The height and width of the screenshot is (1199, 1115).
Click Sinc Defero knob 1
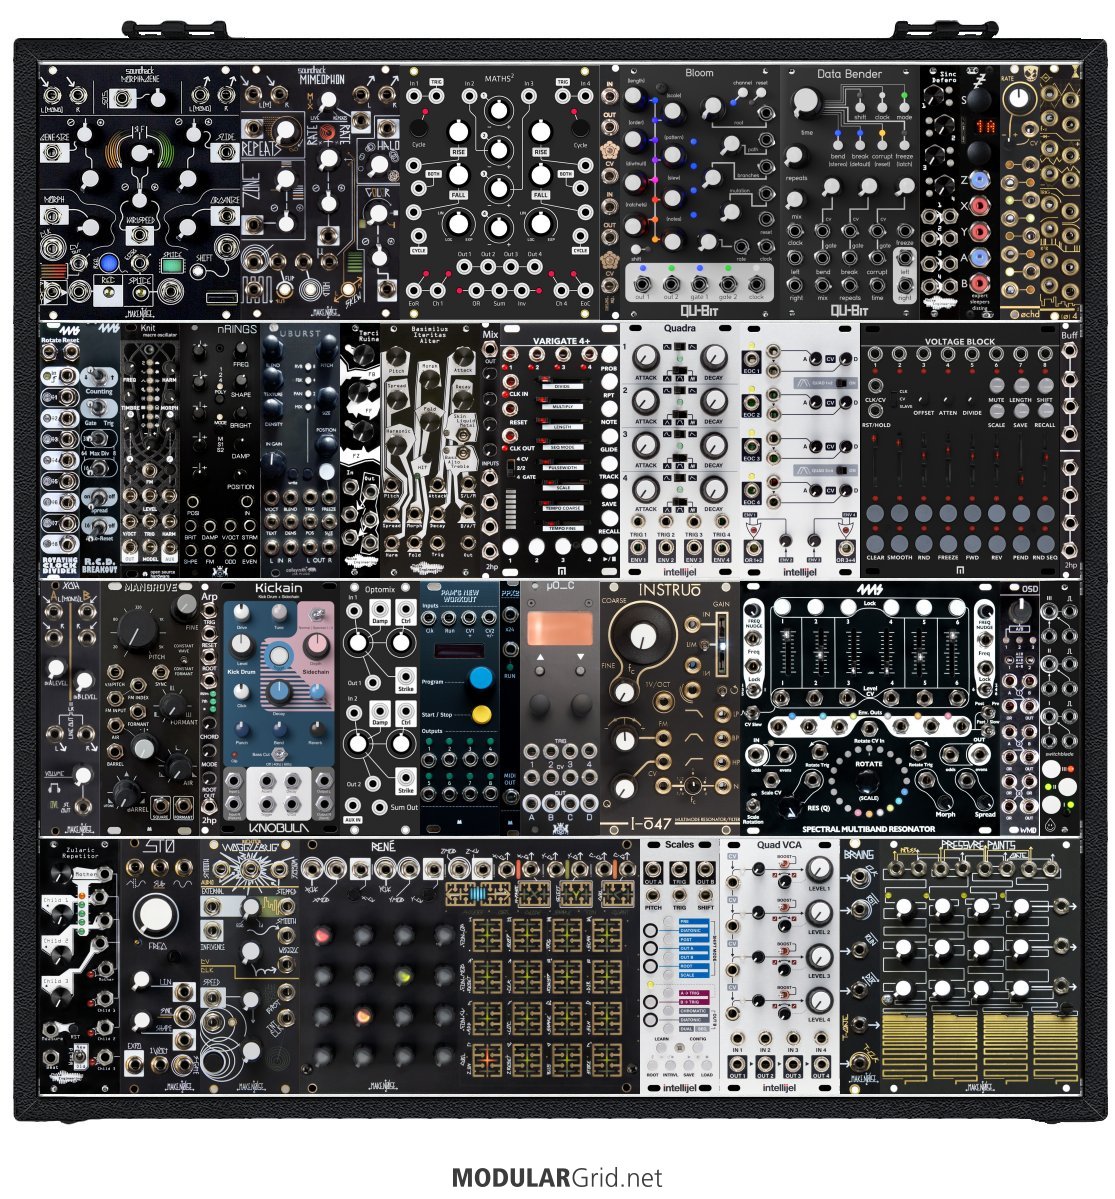pyautogui.click(x=934, y=97)
